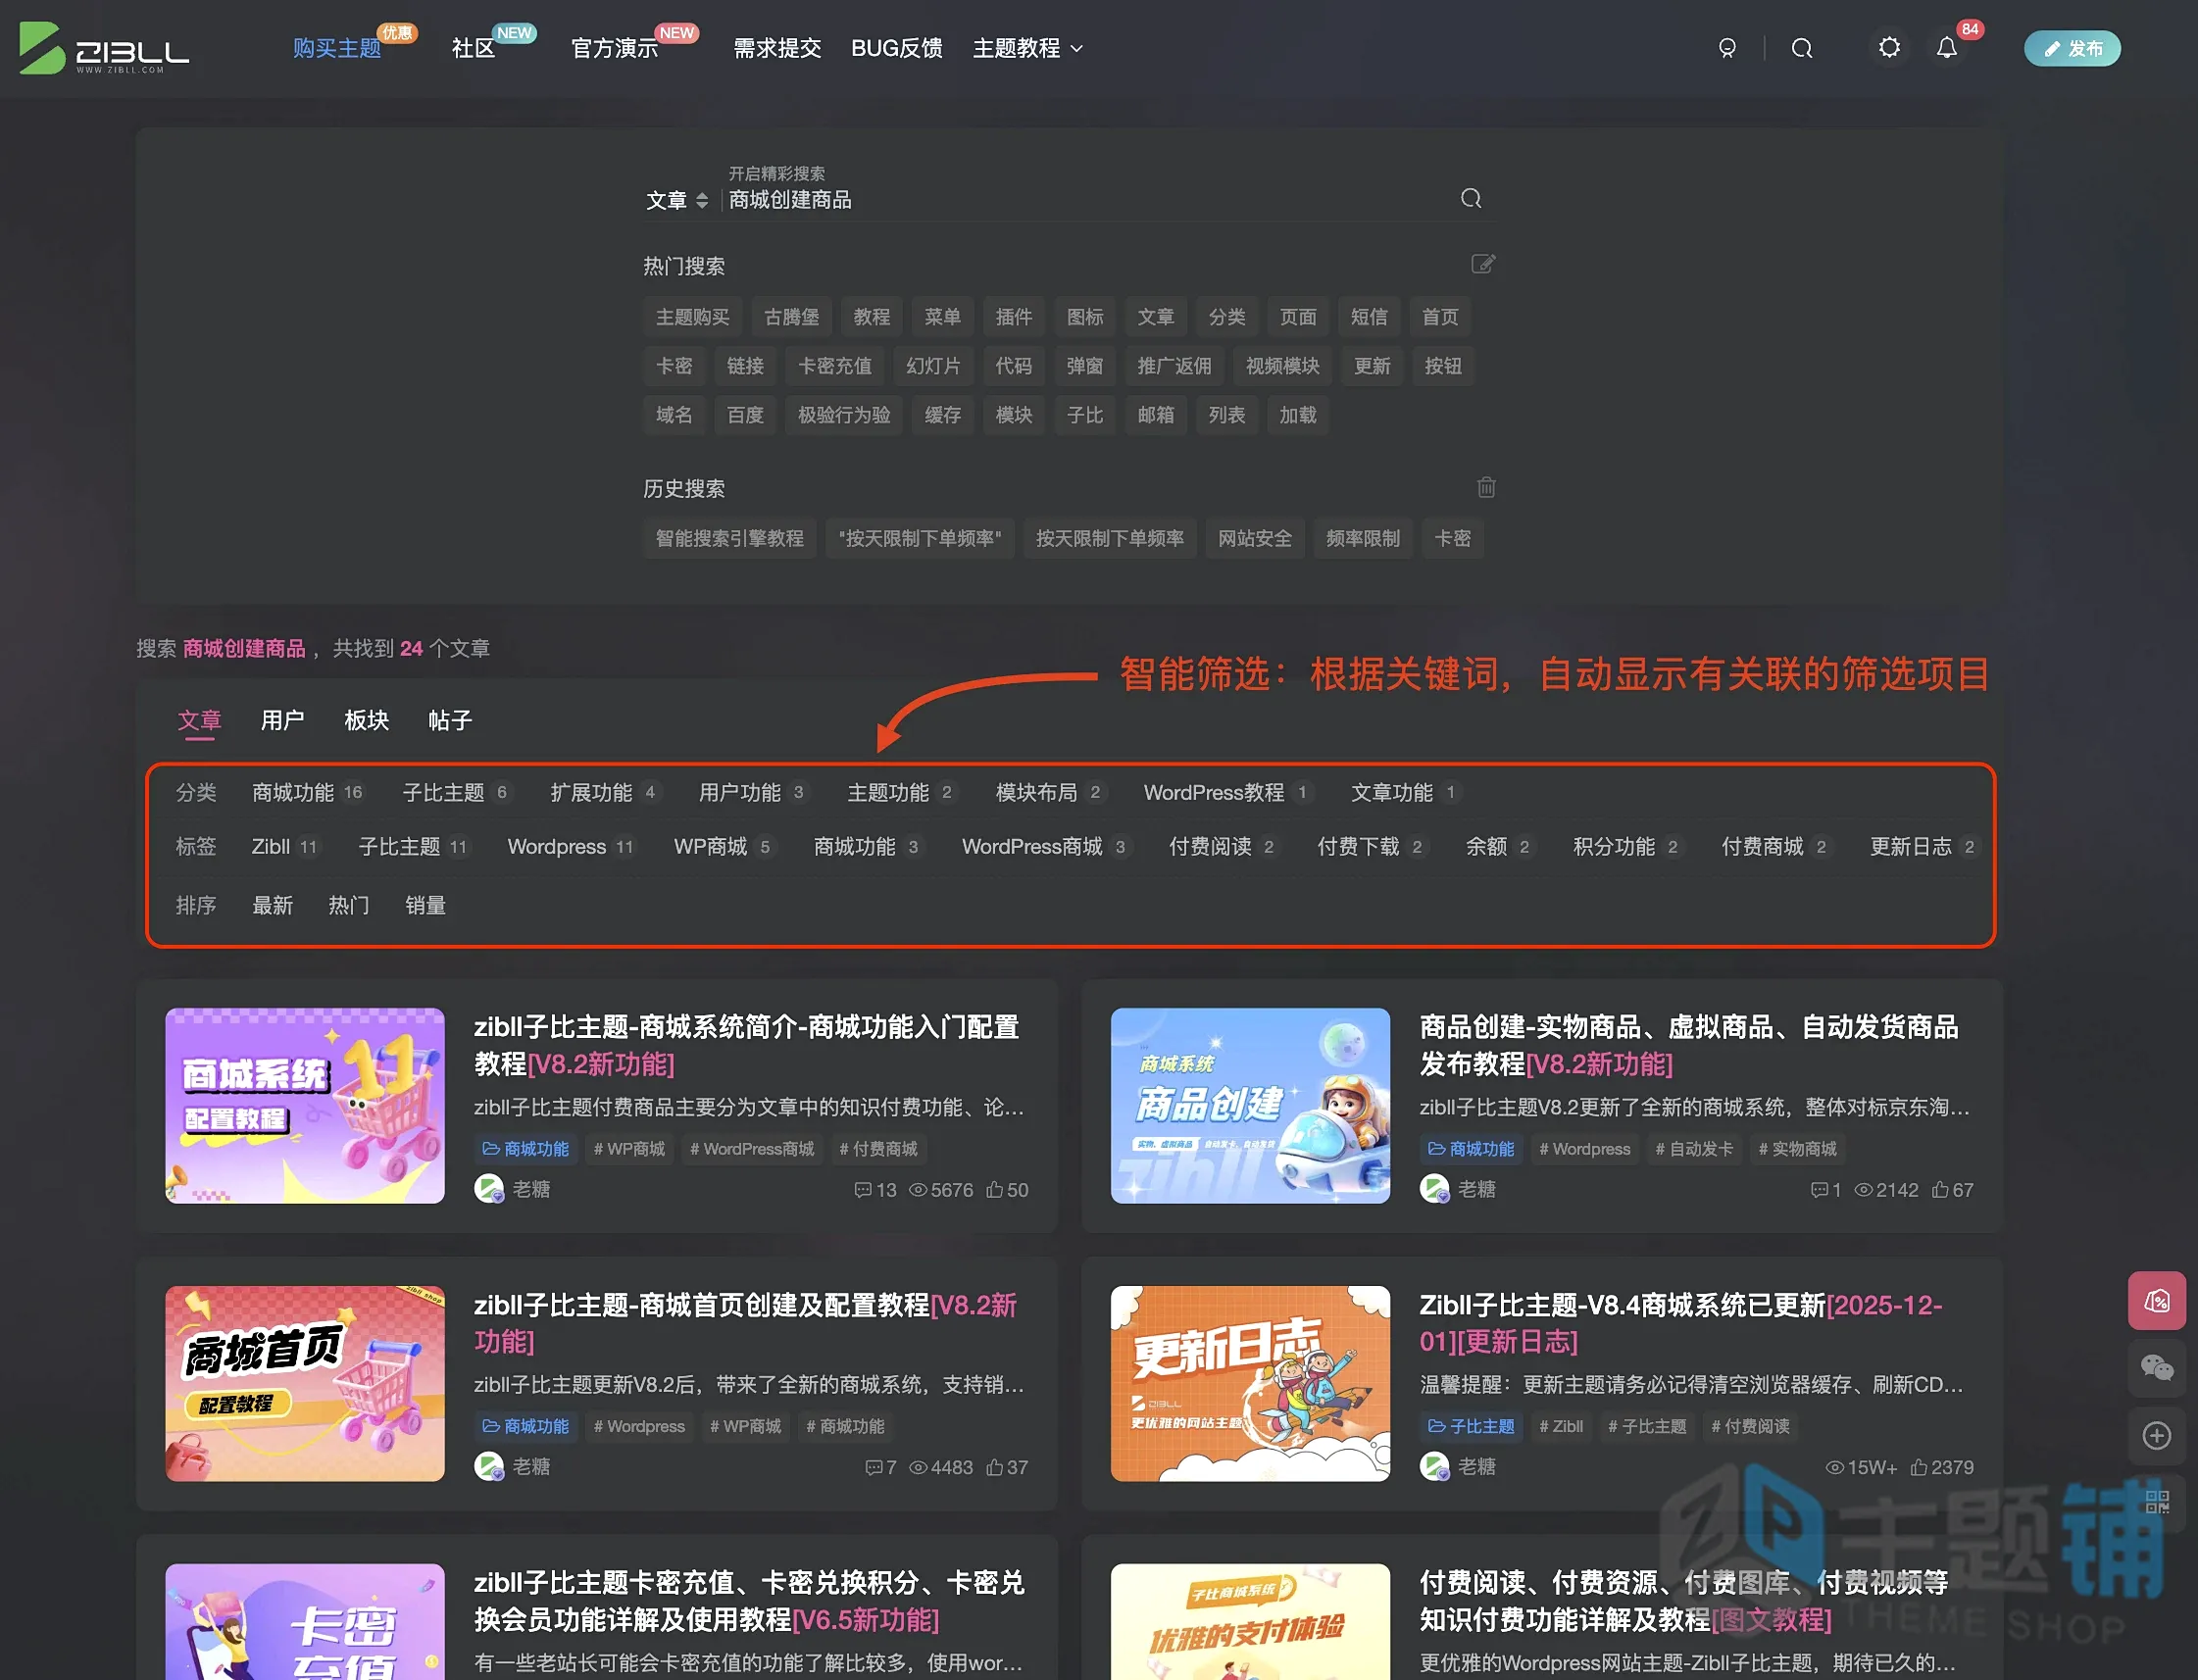Open the 社区 menu item
Screen dimensions: 2198x1680
click(473, 48)
